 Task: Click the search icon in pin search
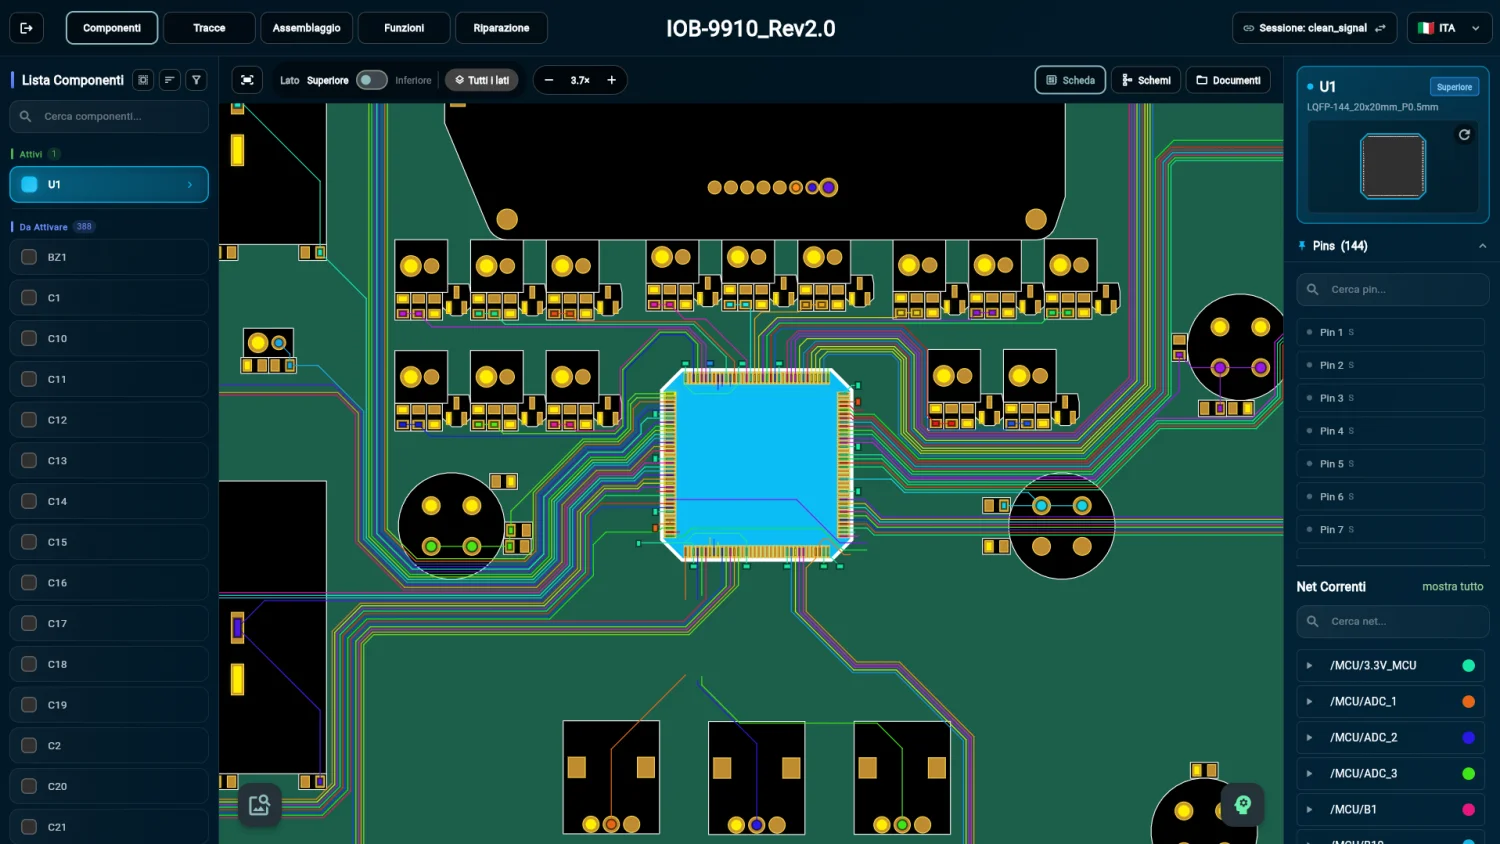click(x=1313, y=290)
